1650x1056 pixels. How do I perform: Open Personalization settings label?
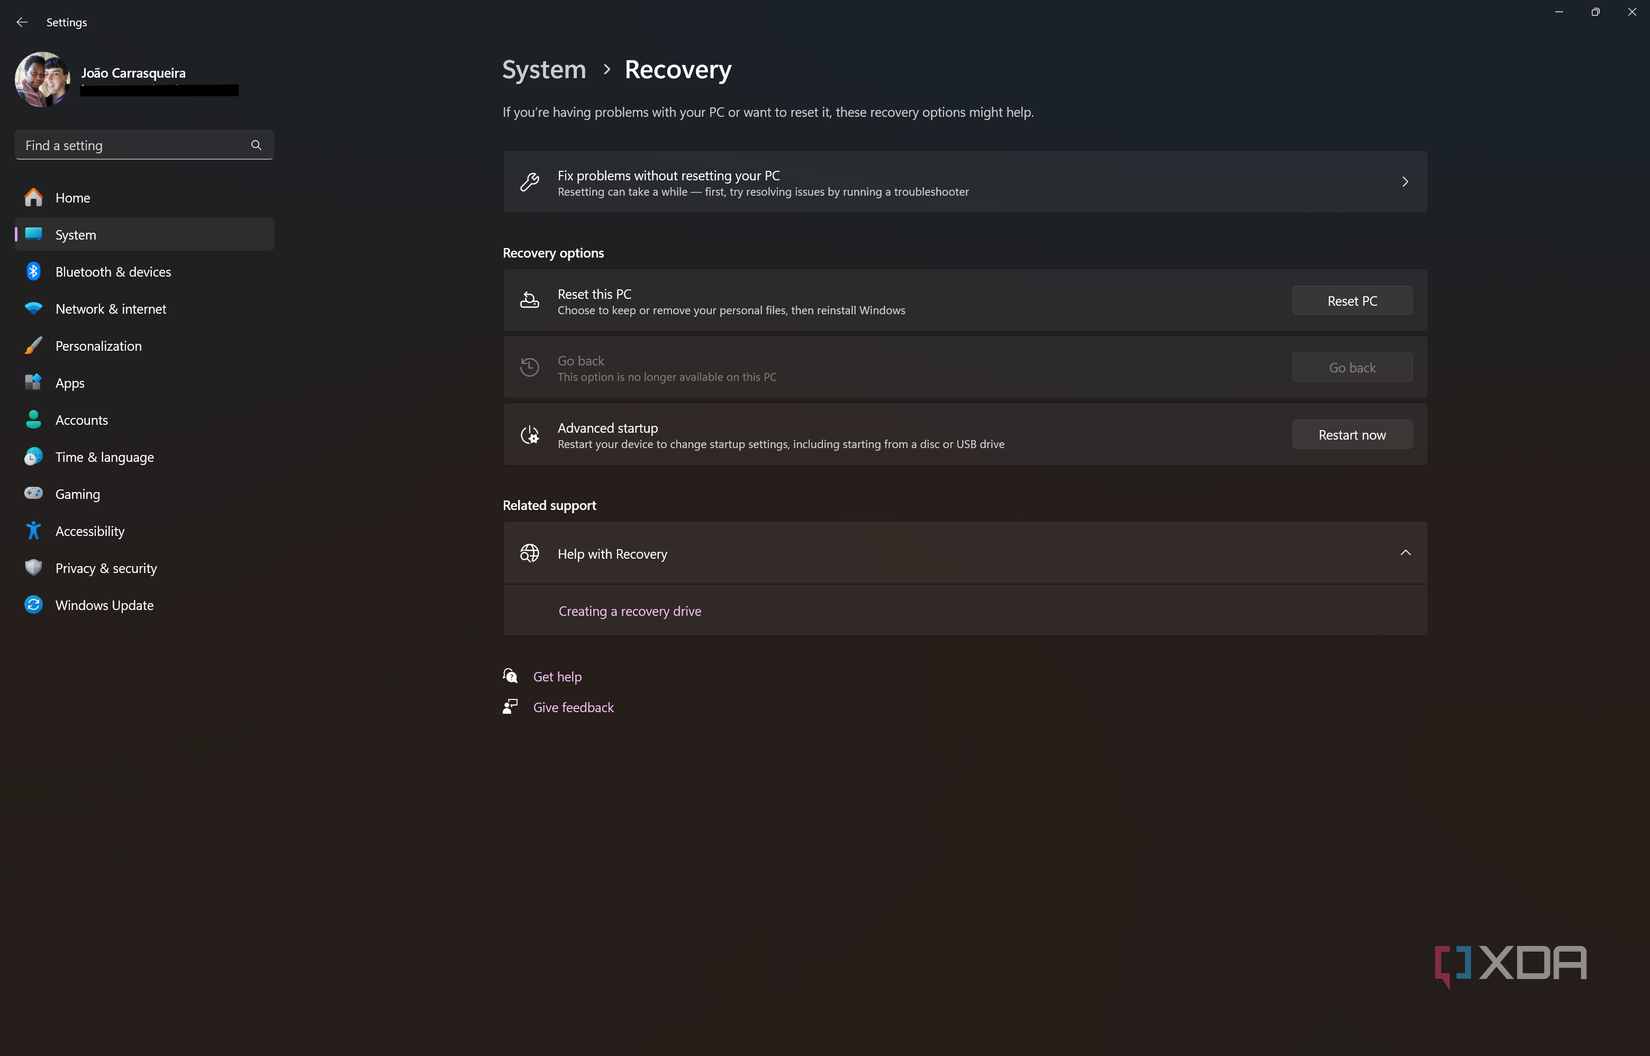98,346
